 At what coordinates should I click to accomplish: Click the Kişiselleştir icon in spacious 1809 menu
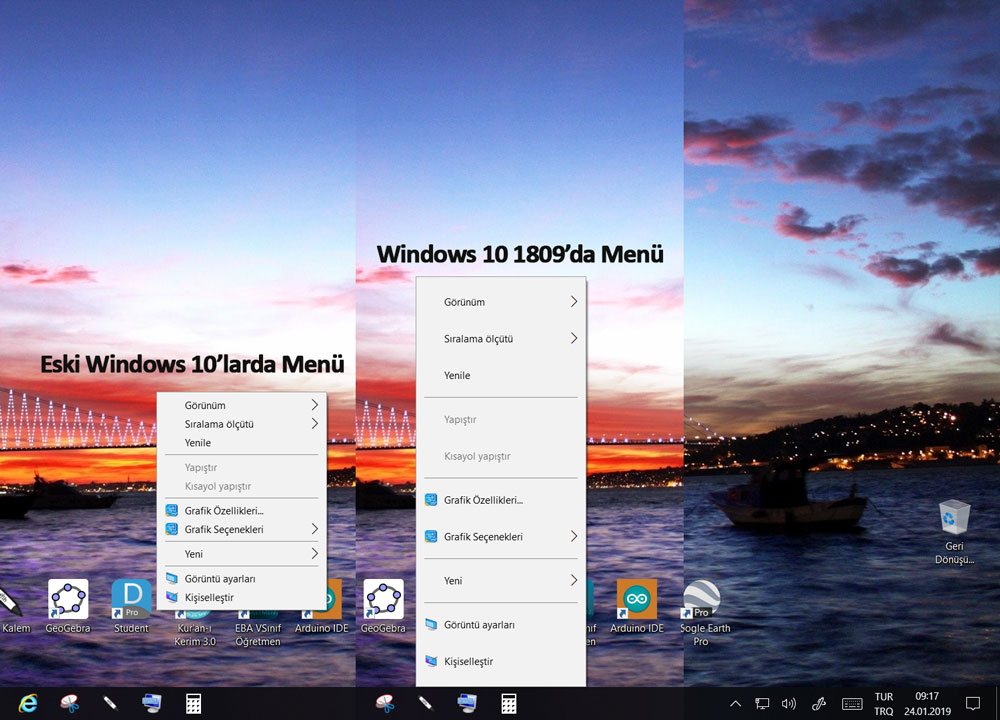431,661
